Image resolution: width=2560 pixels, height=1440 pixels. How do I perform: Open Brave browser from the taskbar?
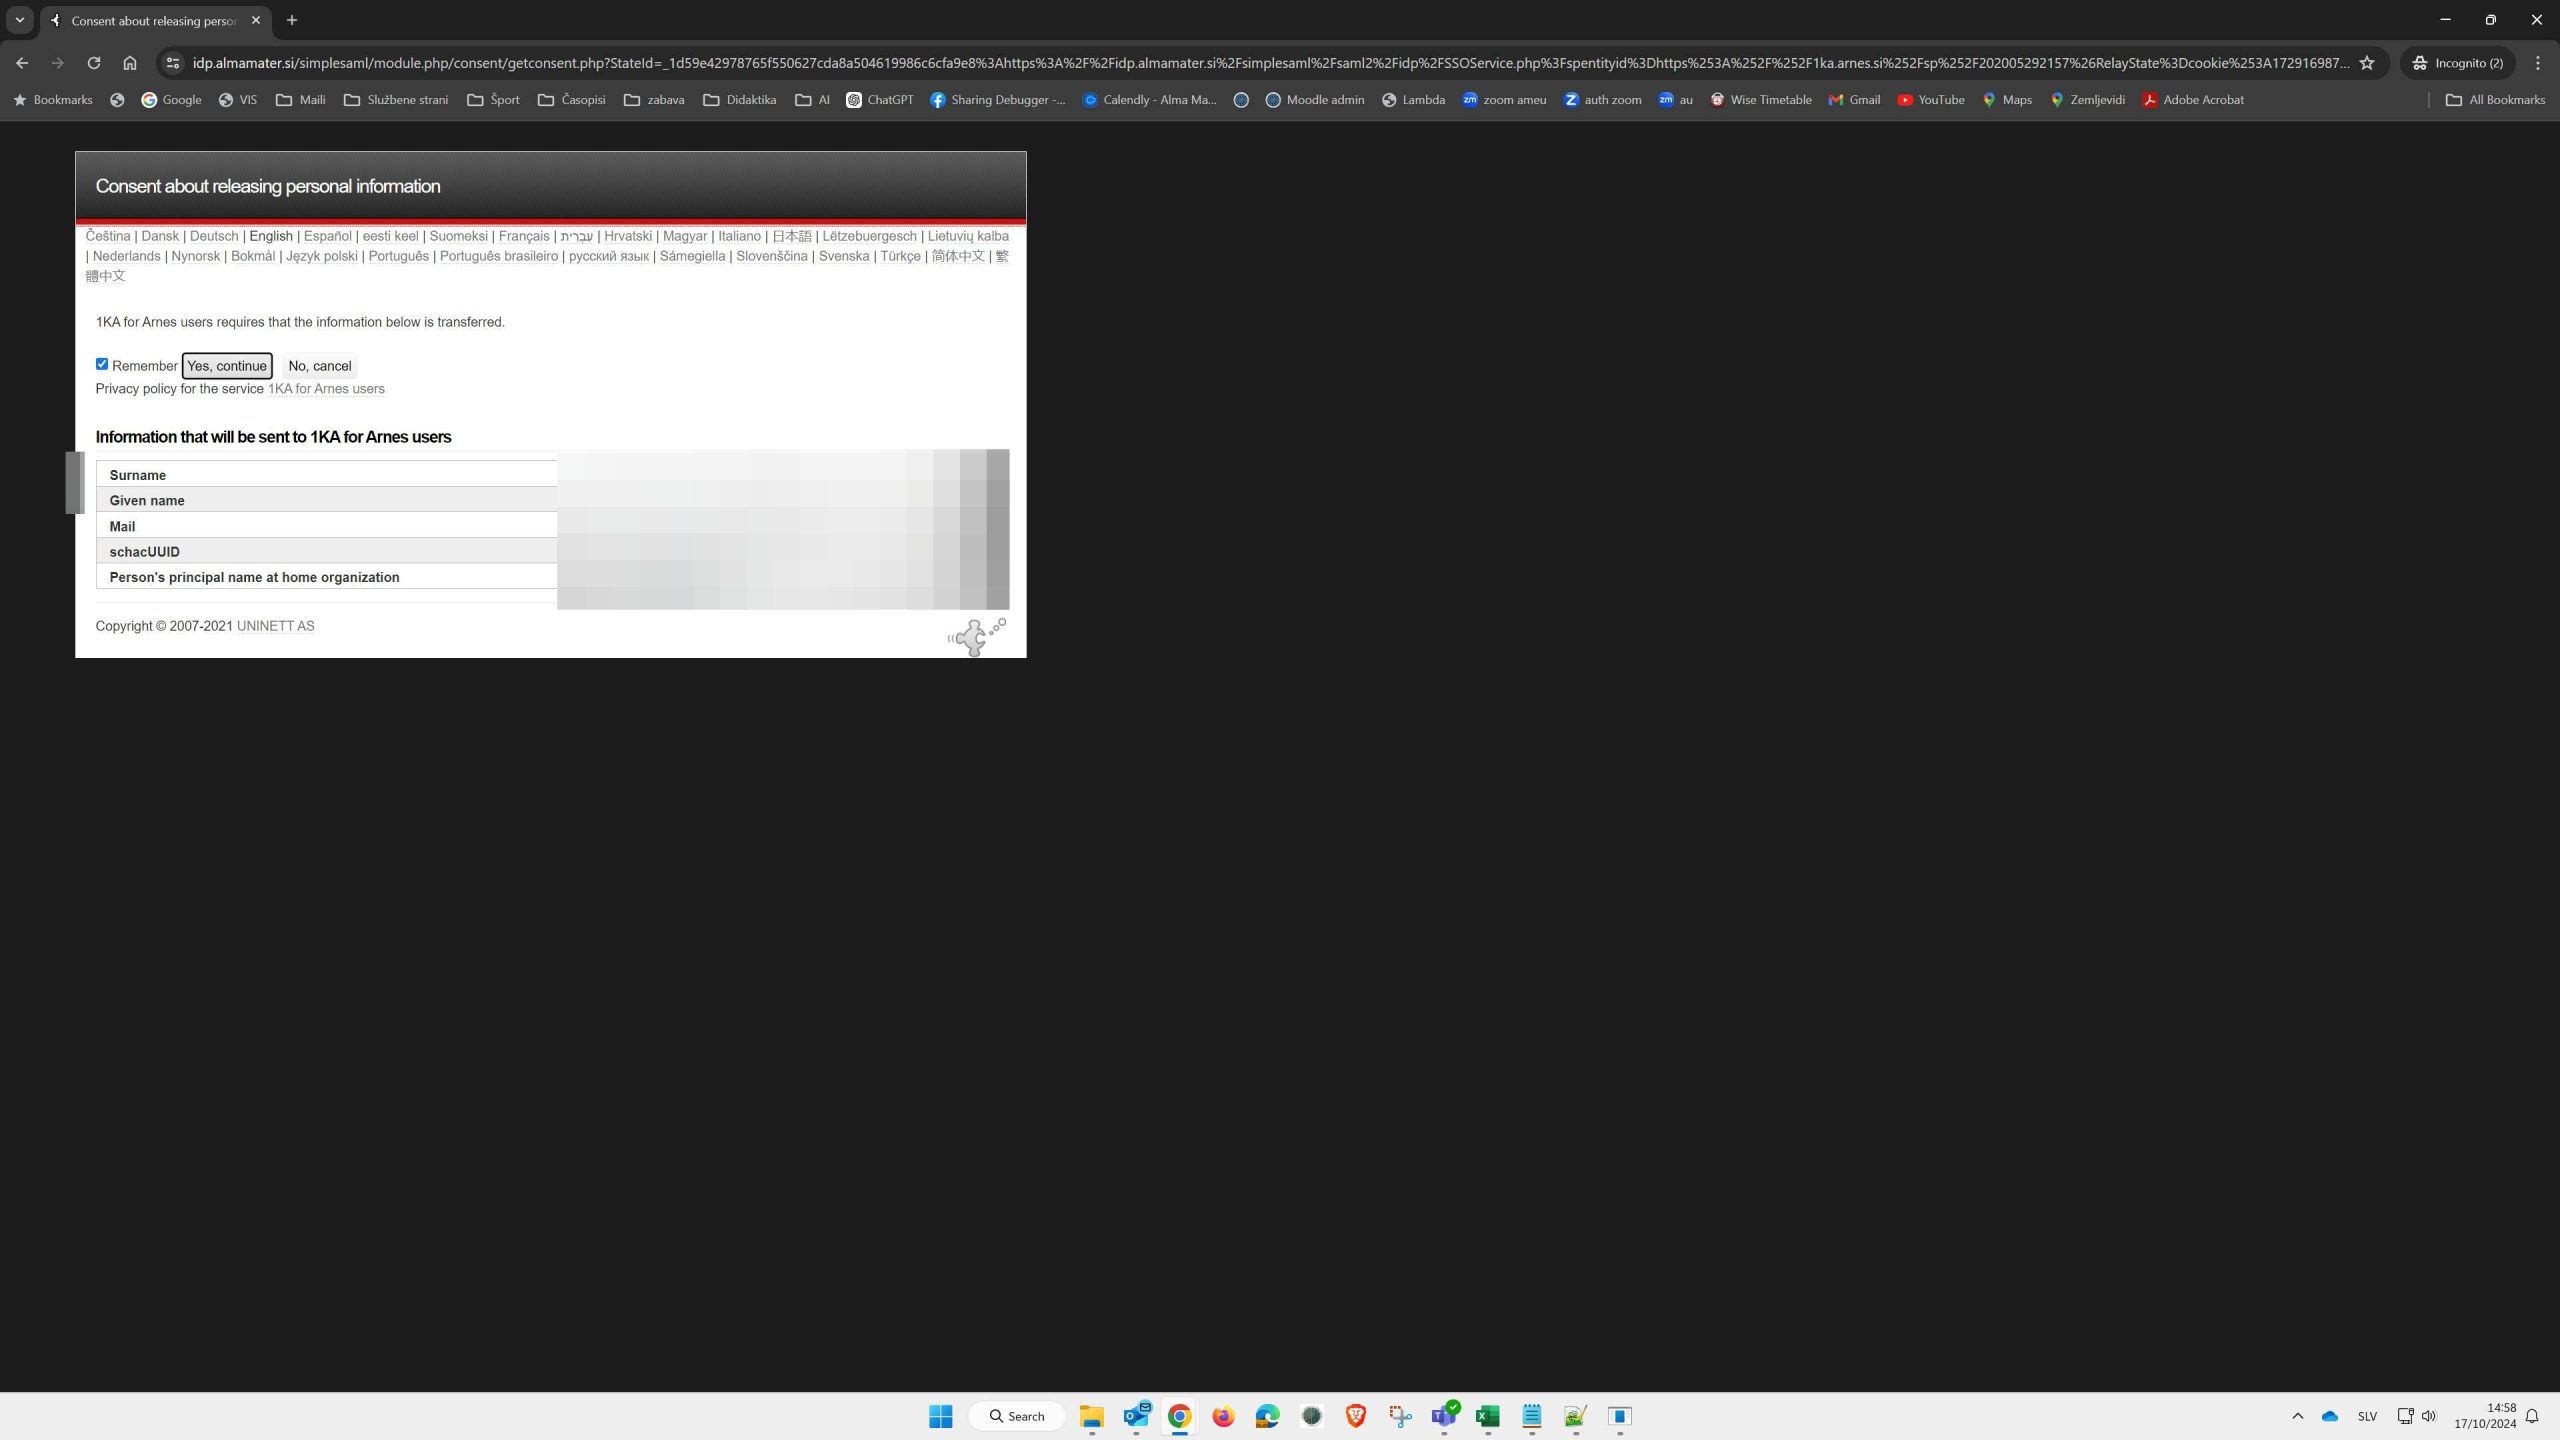point(1355,1416)
